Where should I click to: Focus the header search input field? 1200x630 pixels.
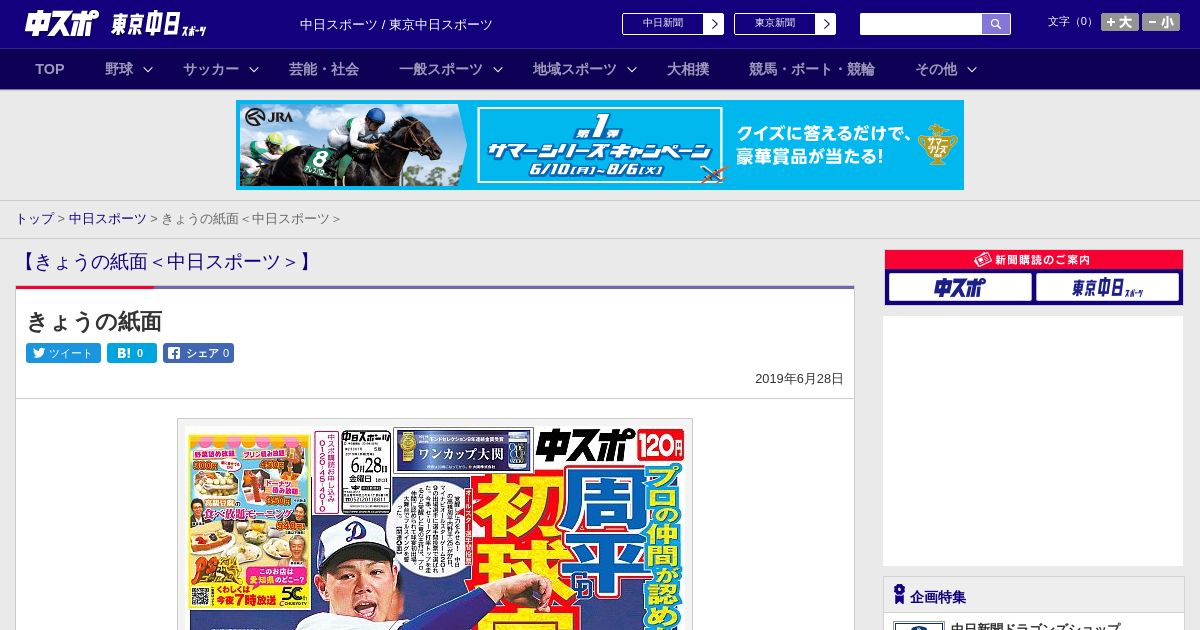coord(921,24)
